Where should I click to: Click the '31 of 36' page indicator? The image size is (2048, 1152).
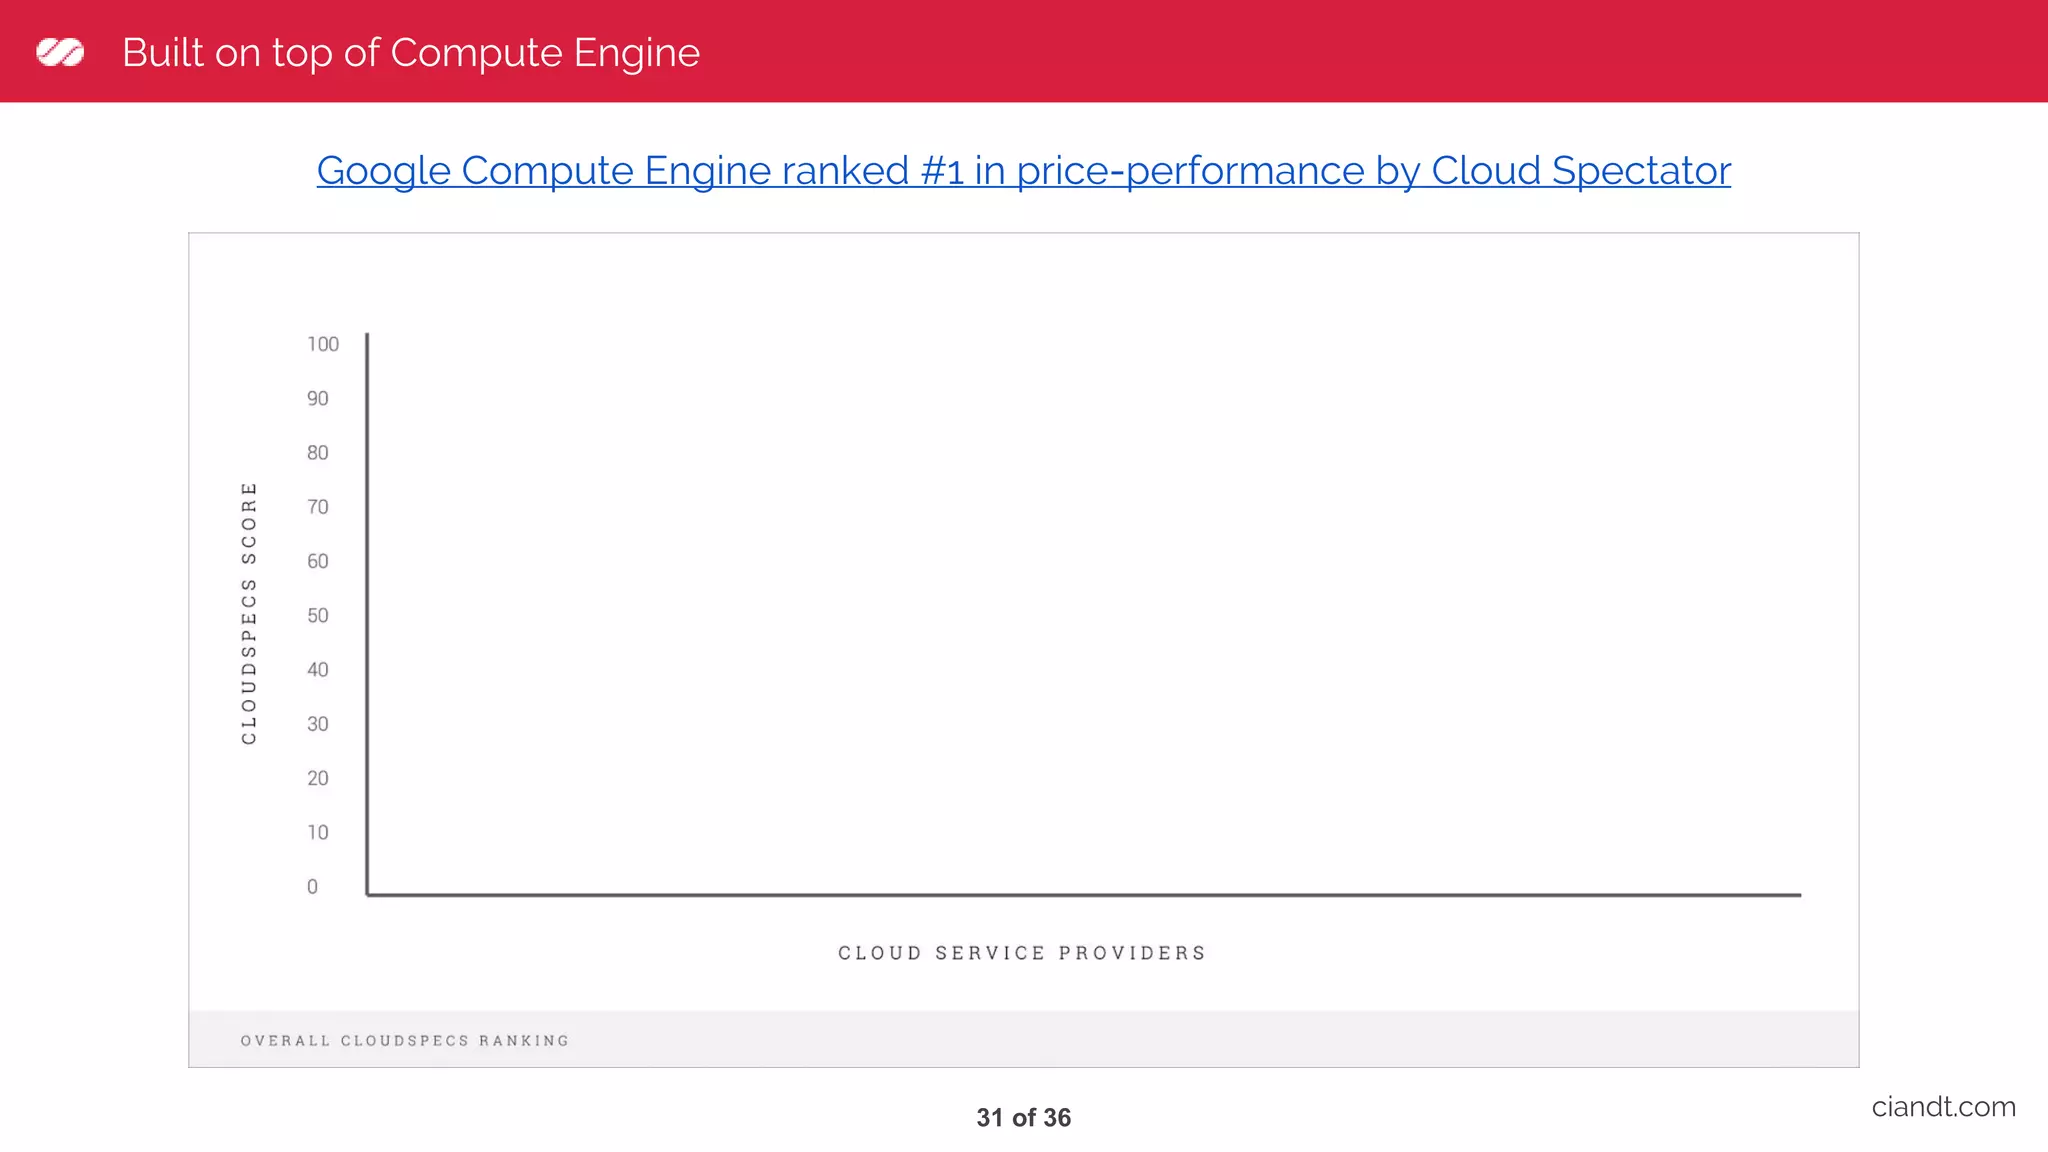point(1023,1118)
